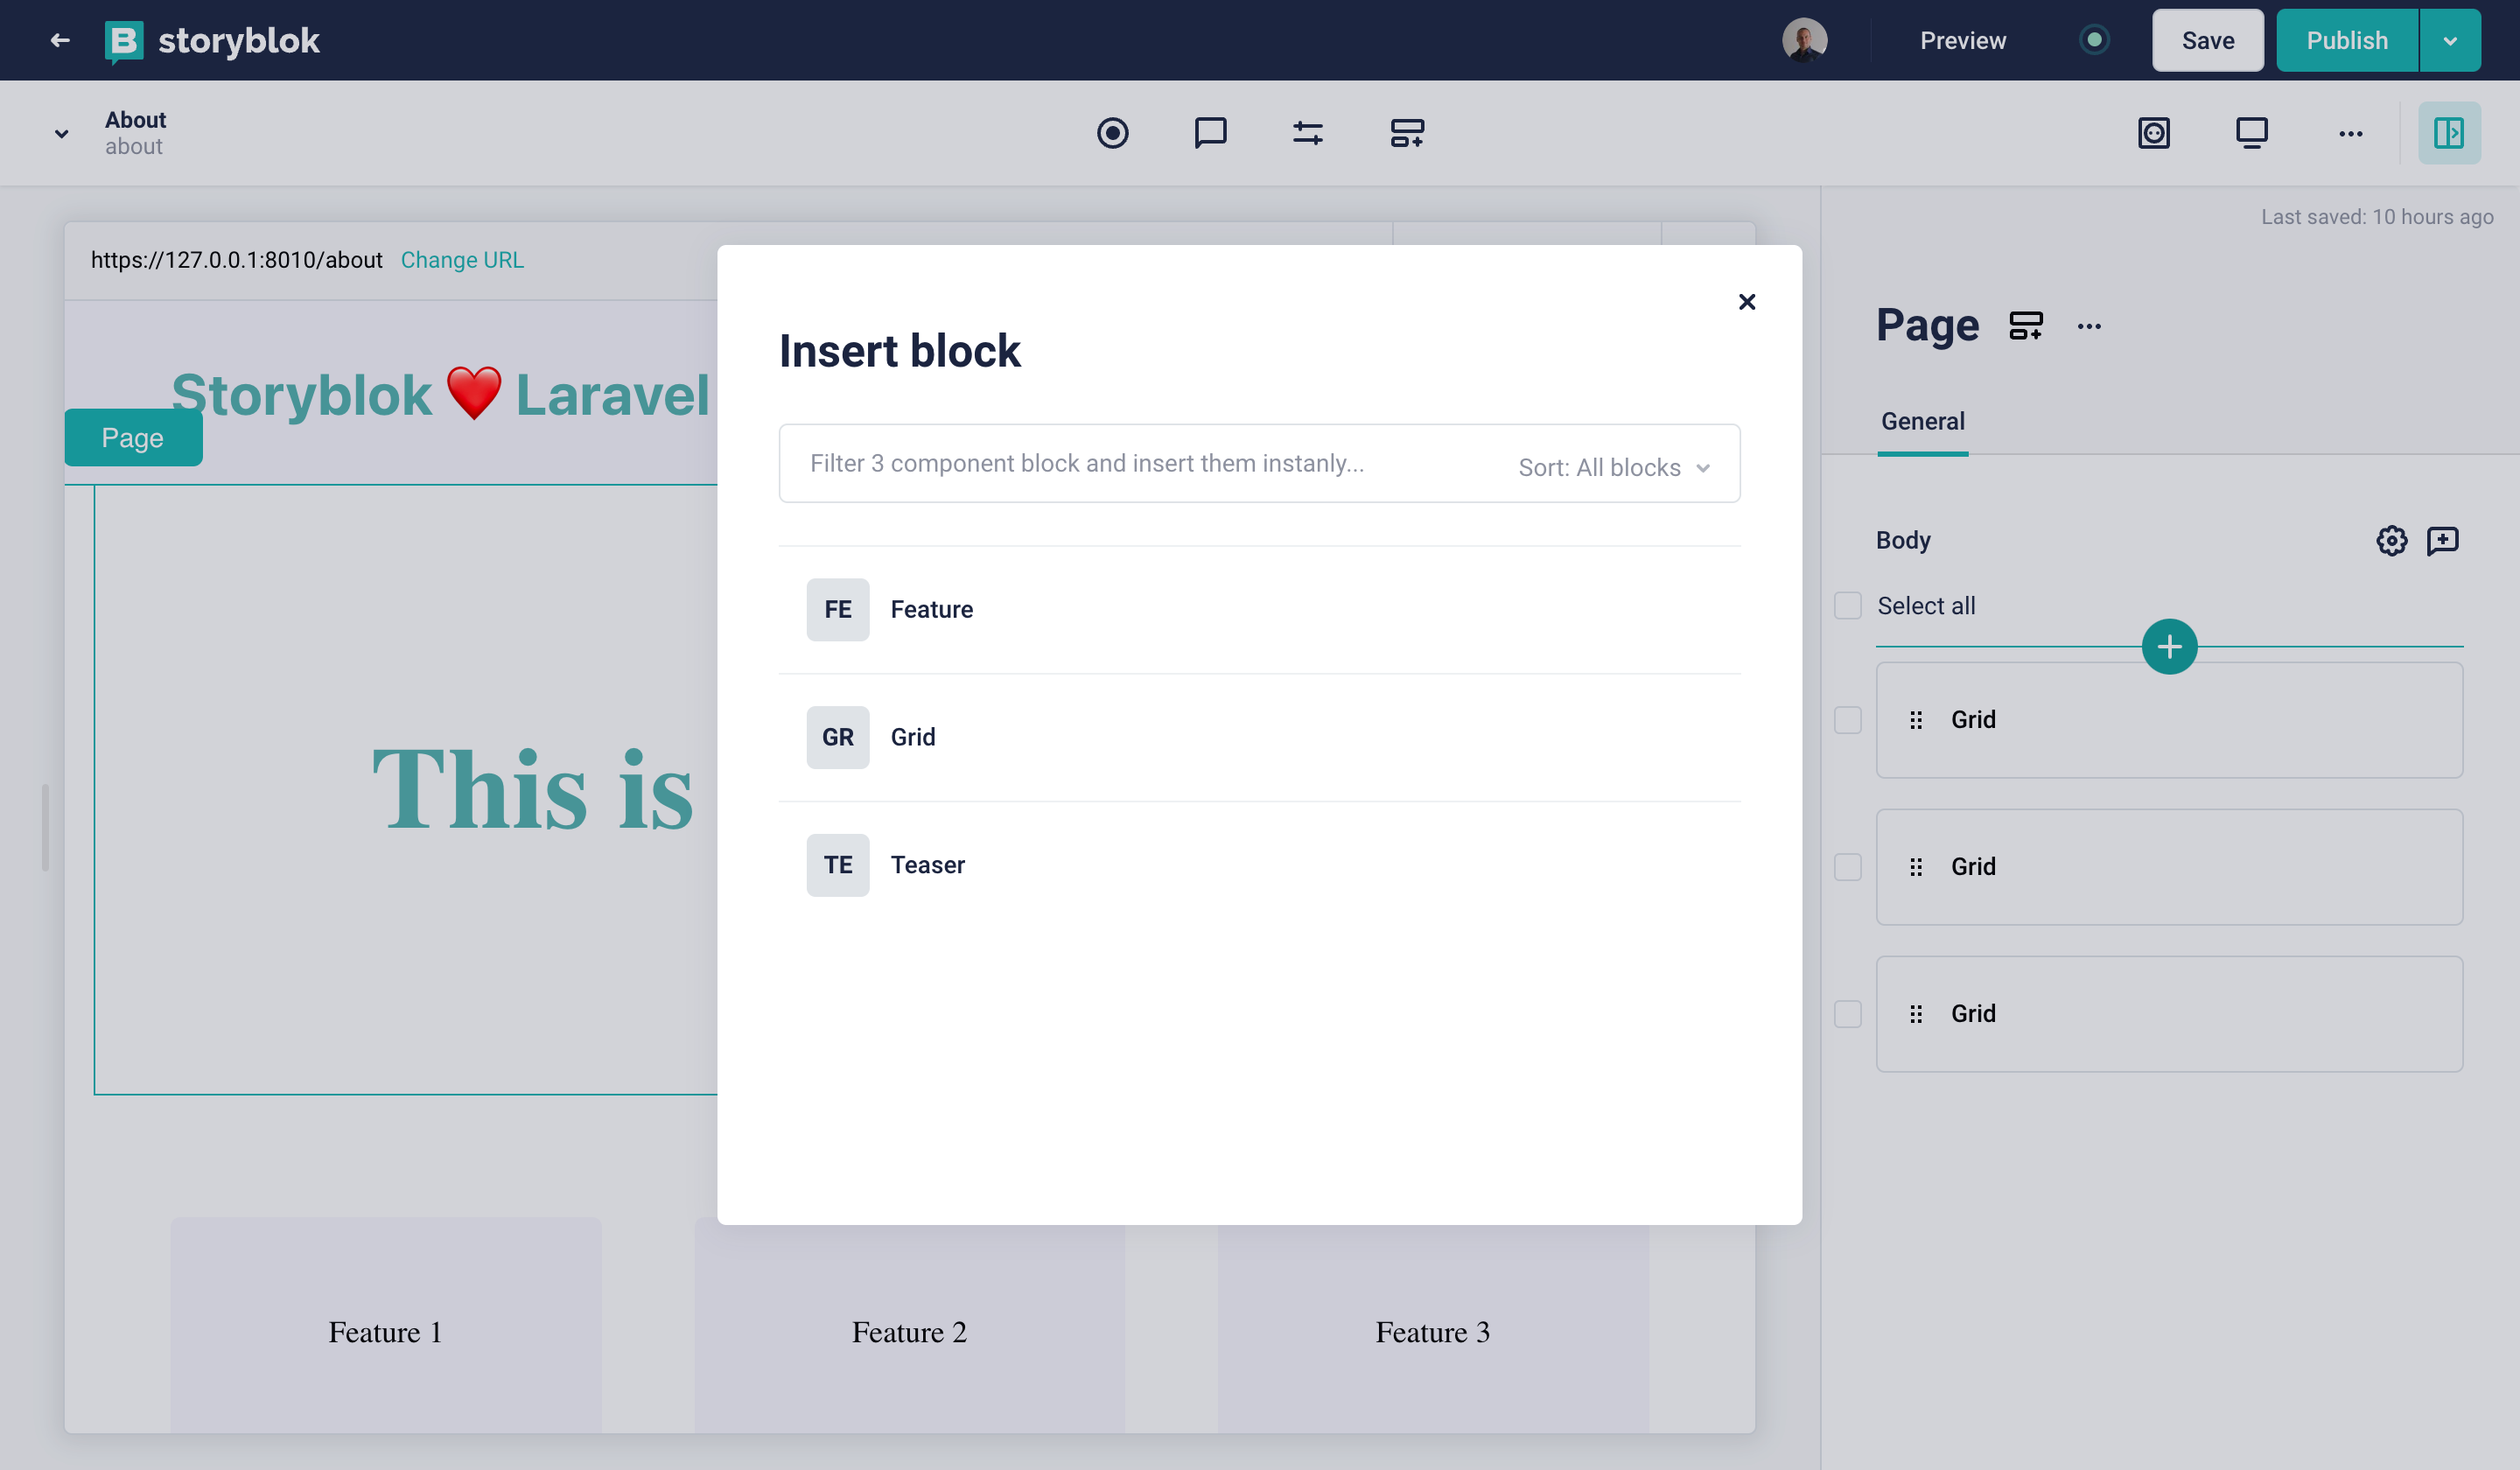This screenshot has height=1470, width=2520.
Task: Open the third Grid block in Body
Action: [x=2169, y=1014]
